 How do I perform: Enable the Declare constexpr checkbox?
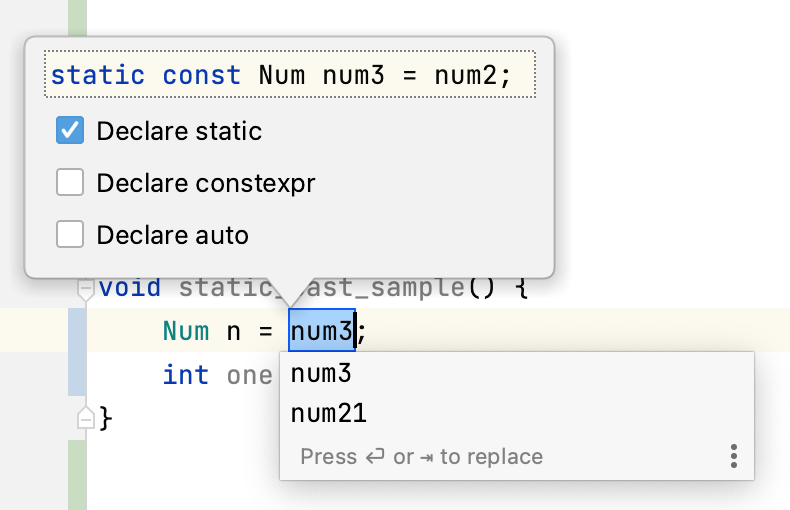pyautogui.click(x=70, y=183)
